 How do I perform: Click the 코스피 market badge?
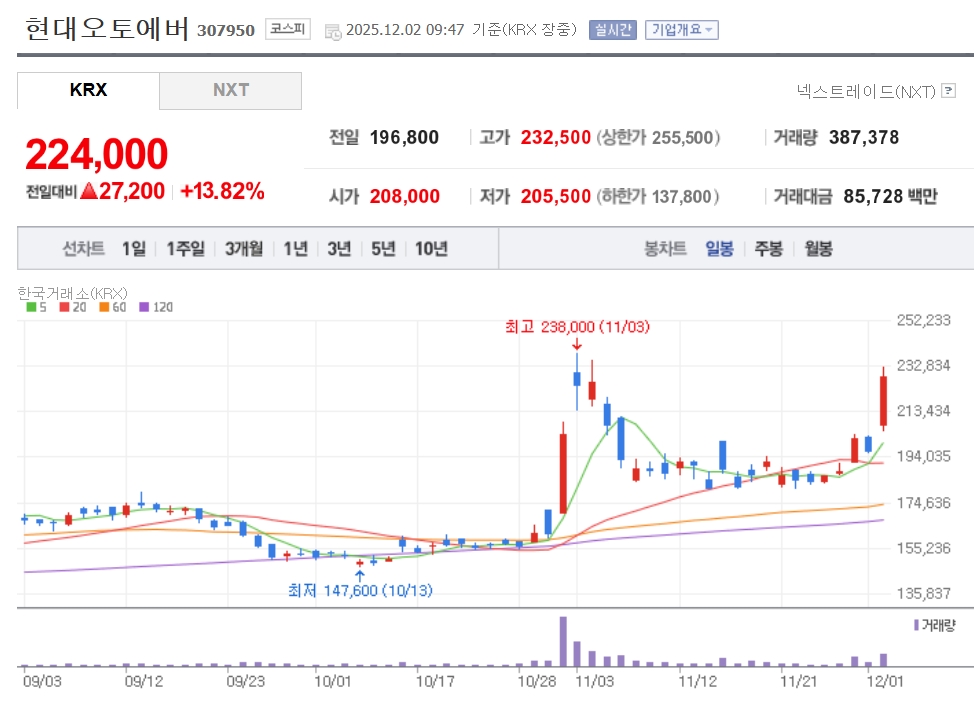click(288, 29)
